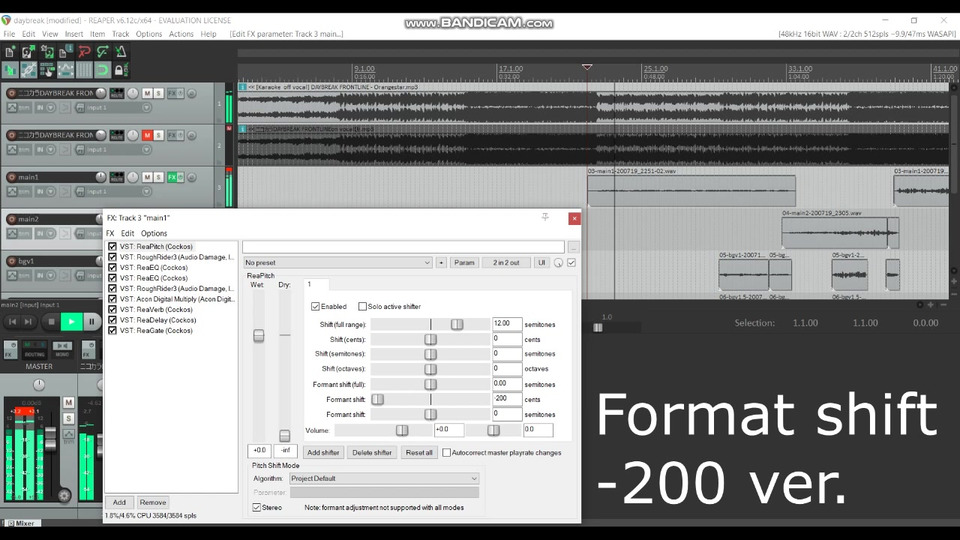
Task: Toggle move envelope points with items icon
Action: [x=65, y=70]
